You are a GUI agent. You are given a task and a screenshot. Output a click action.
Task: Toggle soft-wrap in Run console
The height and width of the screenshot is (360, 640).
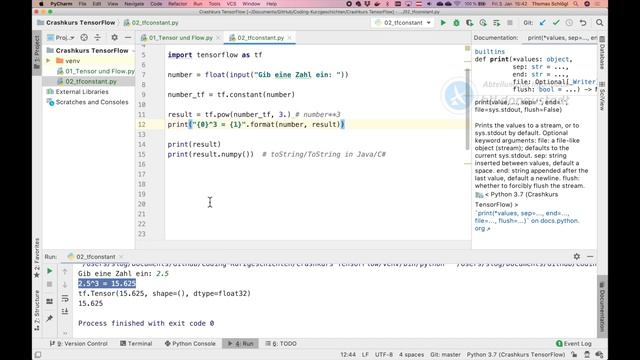pos(65,298)
